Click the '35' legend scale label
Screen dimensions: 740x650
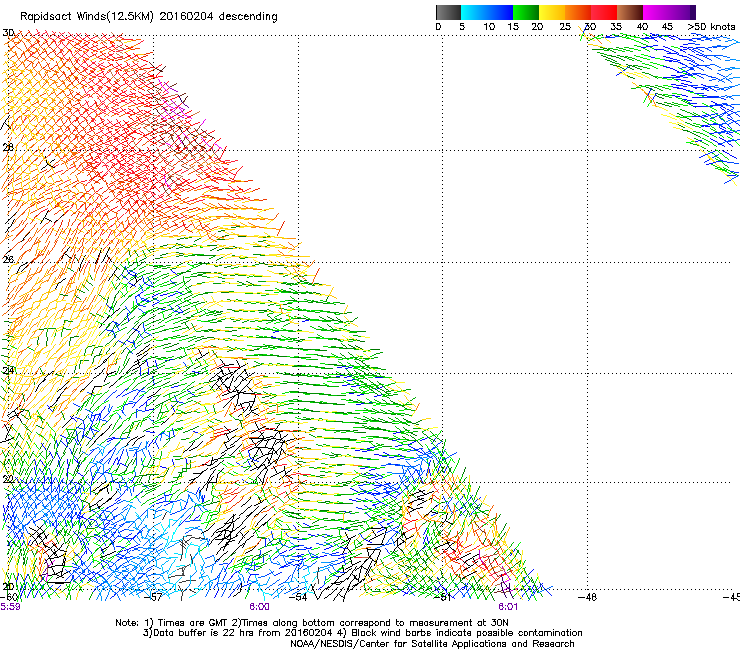[x=616, y=27]
